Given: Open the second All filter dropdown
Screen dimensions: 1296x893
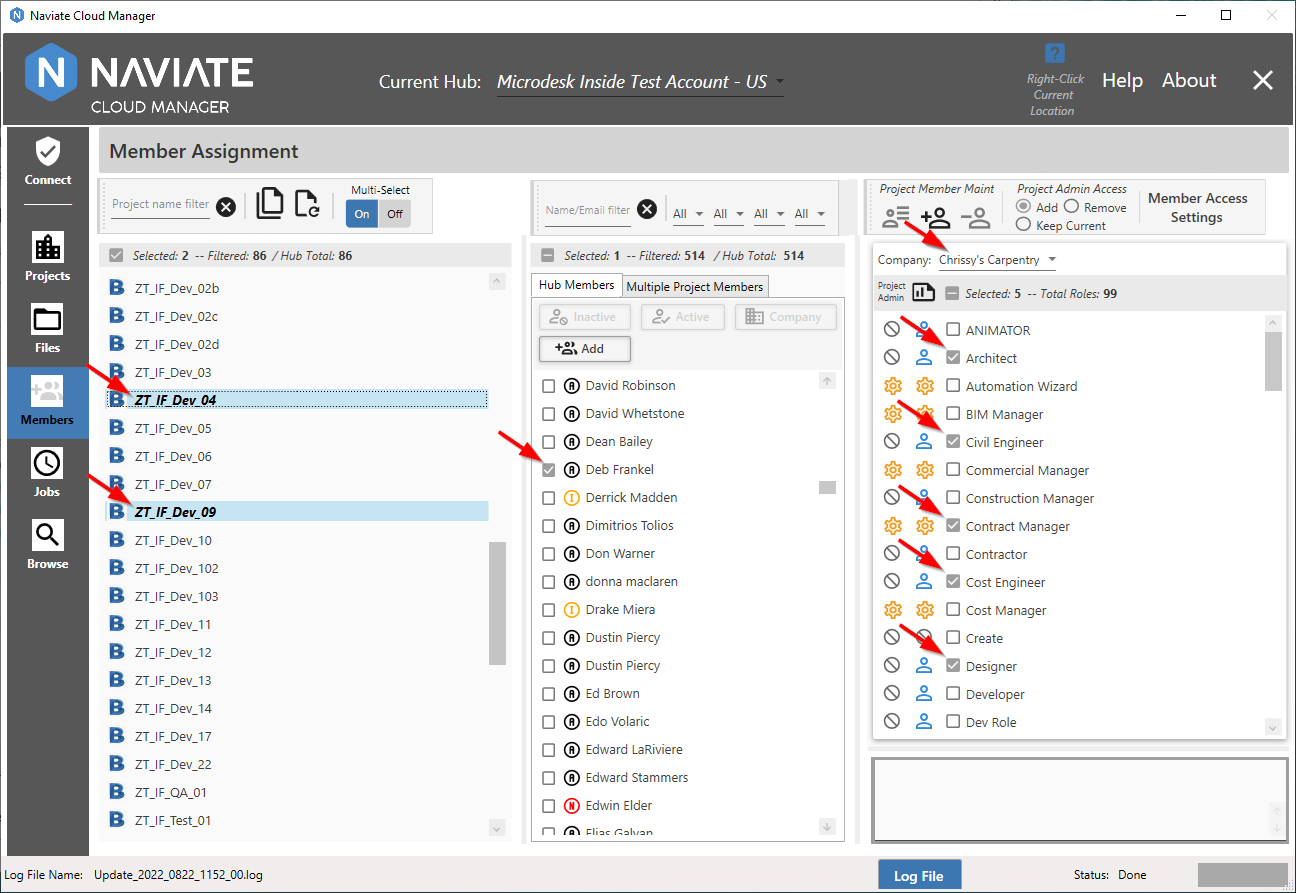Looking at the screenshot, I should click(728, 214).
